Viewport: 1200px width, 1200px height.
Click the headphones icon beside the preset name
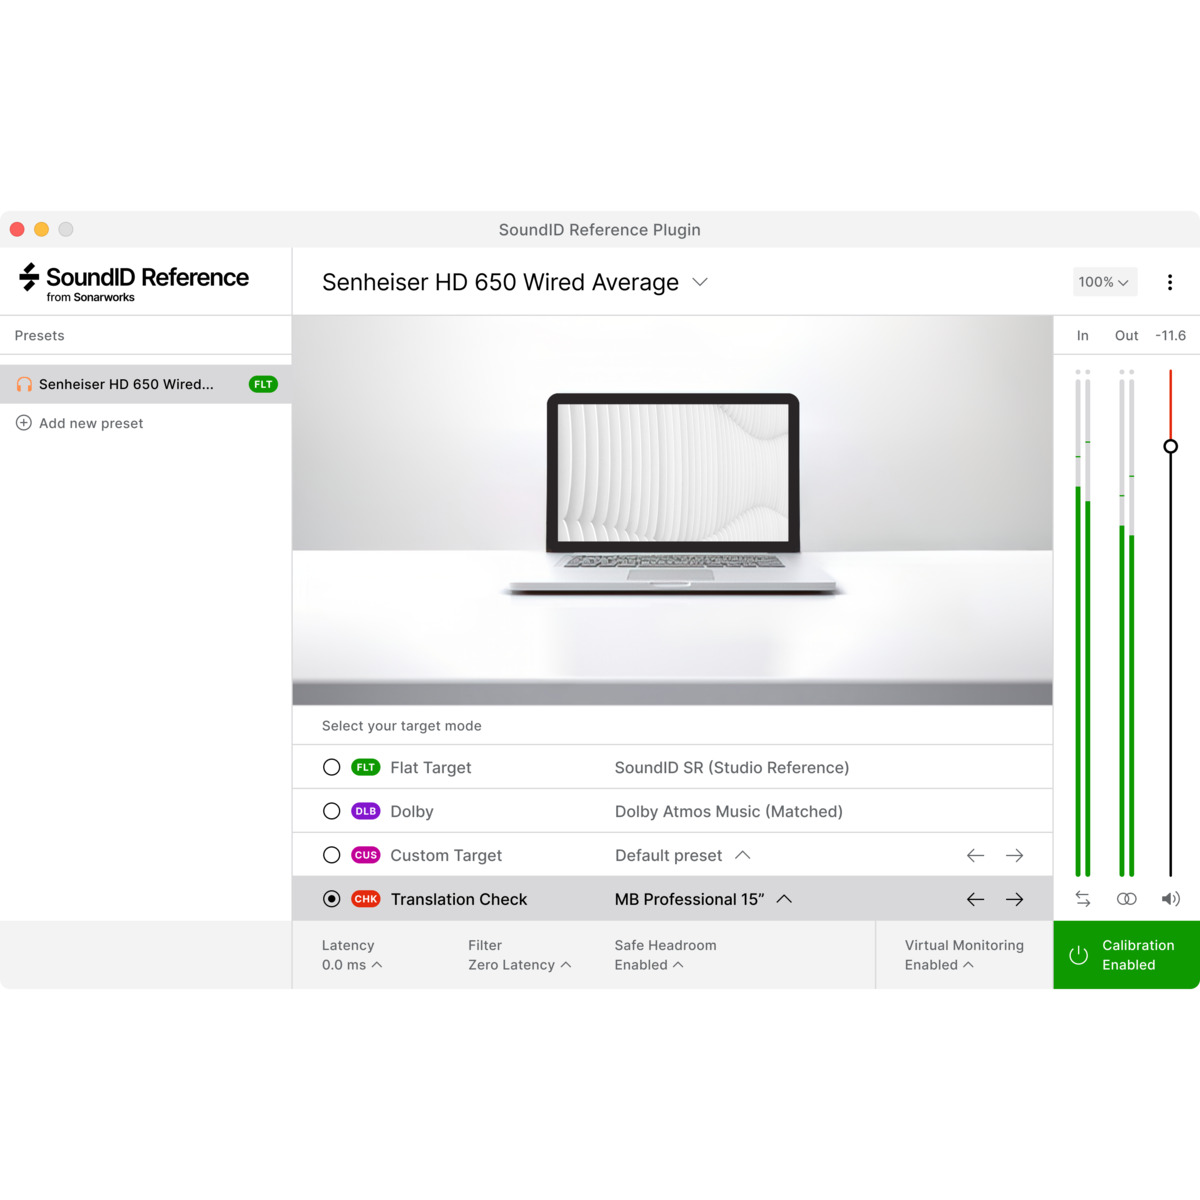coord(25,384)
